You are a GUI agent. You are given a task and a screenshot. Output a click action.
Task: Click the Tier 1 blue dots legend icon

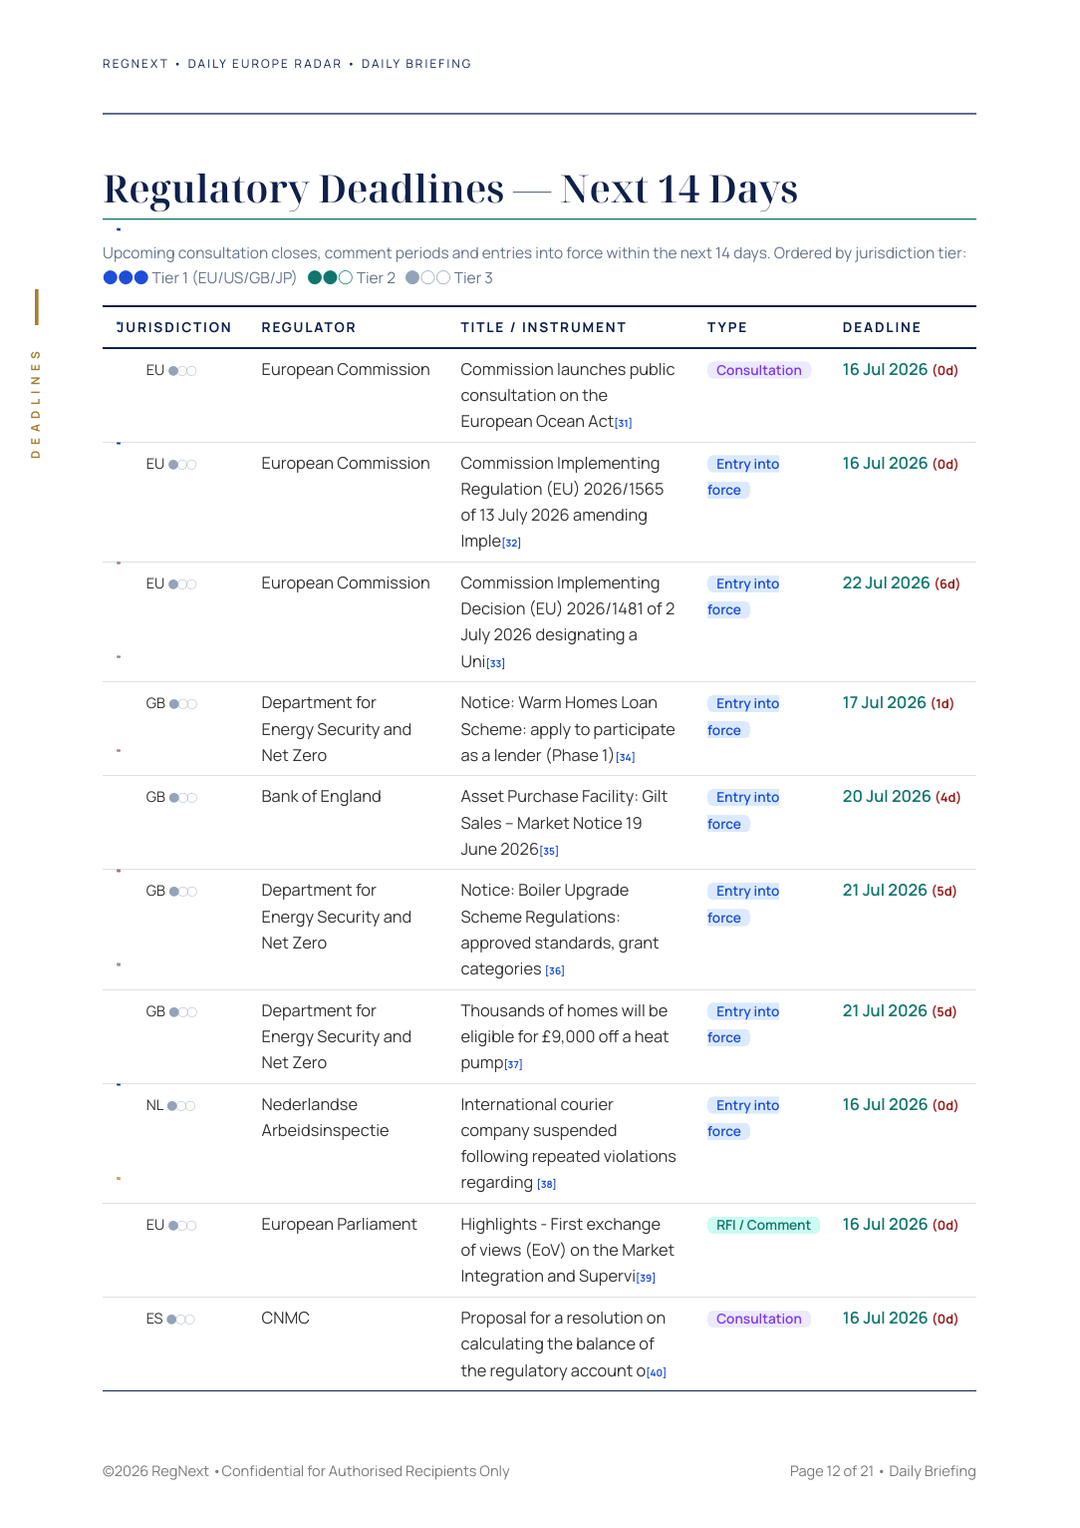coord(125,278)
